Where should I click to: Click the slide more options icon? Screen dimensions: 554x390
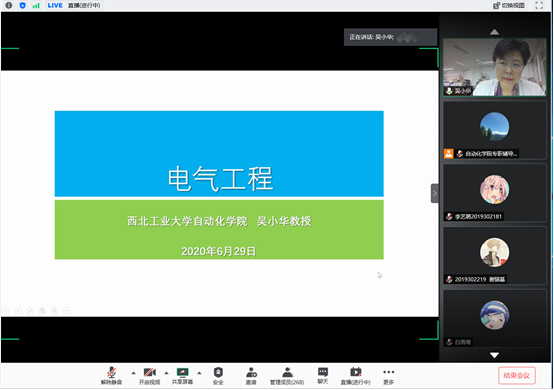coord(67,311)
